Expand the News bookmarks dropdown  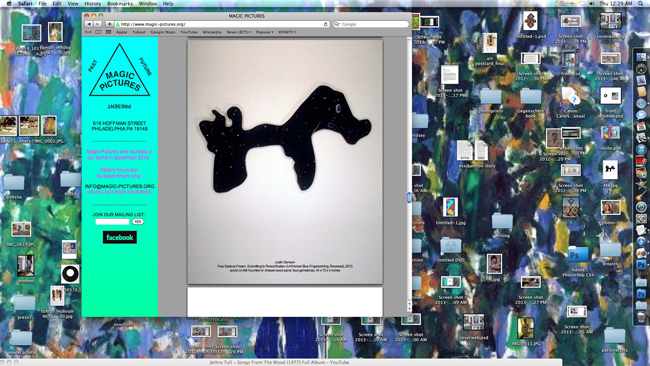coord(239,32)
